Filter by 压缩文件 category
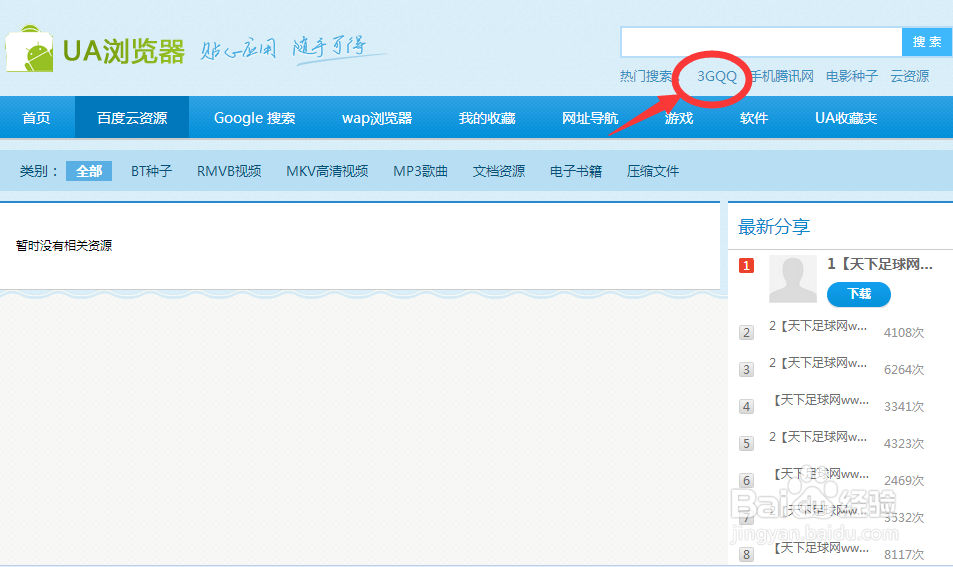This screenshot has height=567, width=953. click(x=653, y=171)
